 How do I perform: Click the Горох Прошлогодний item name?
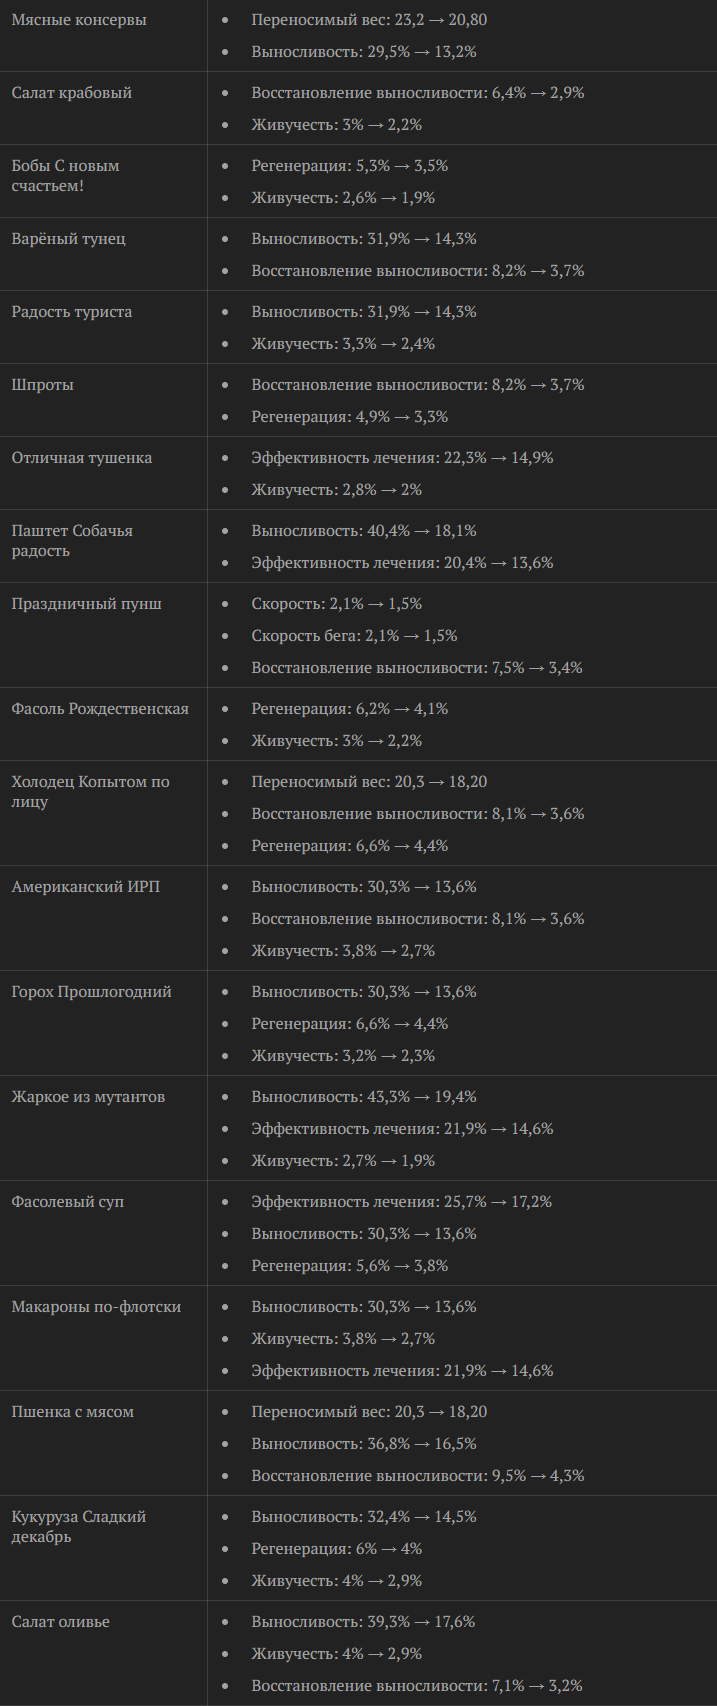(x=92, y=992)
